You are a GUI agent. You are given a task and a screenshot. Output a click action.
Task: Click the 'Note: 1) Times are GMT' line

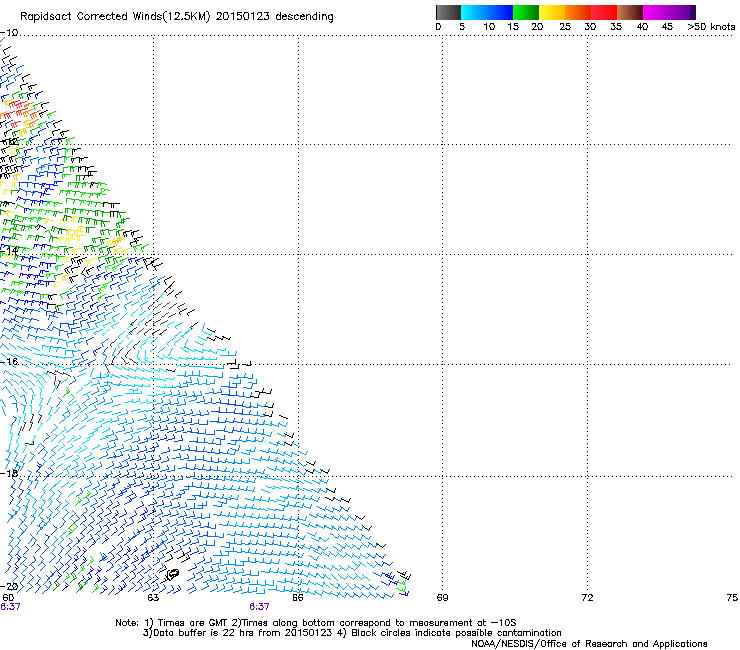pos(316,623)
